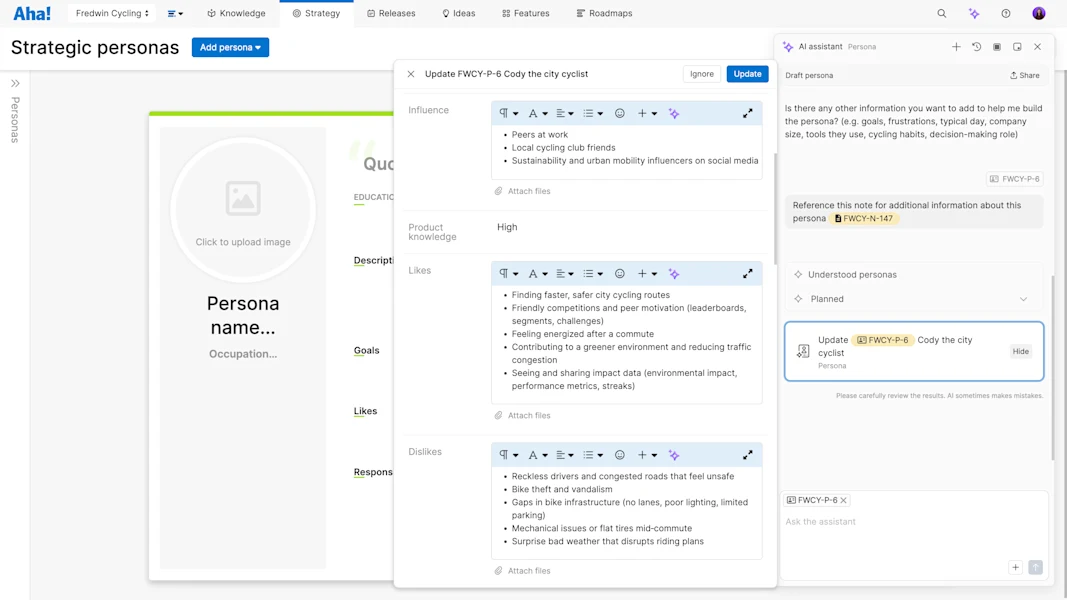
Task: Close the Update FWCY-P-6 dialog
Action: coord(411,74)
